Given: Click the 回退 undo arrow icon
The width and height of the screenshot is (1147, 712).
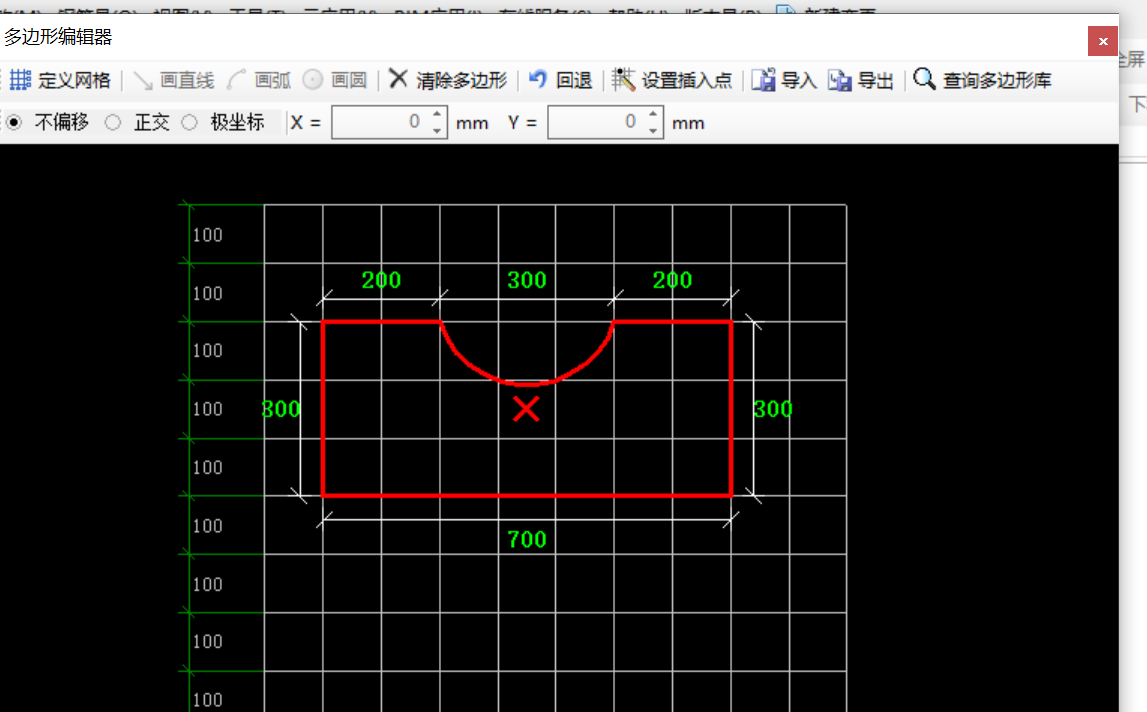Looking at the screenshot, I should click(x=538, y=78).
